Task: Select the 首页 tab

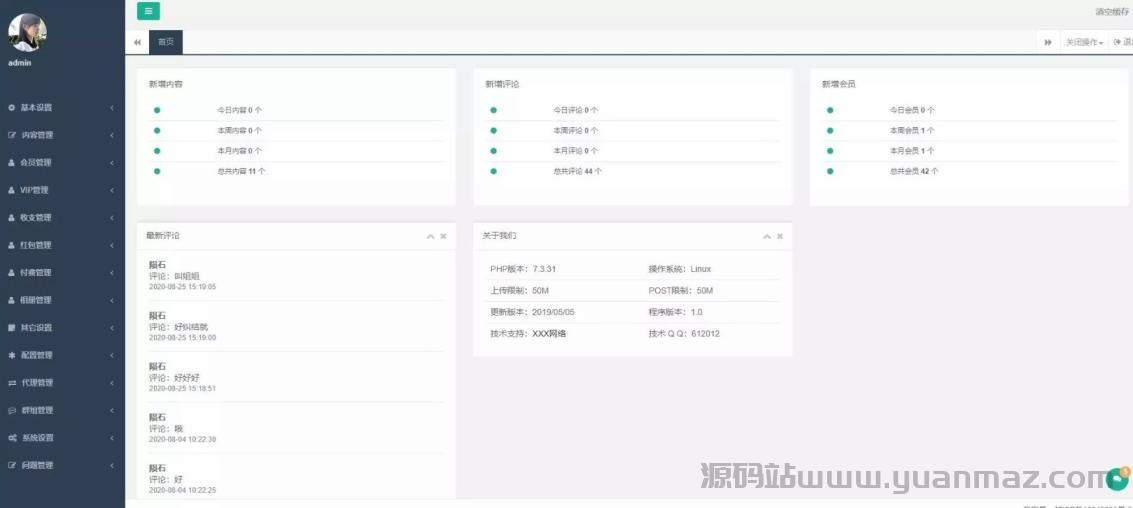Action: [165, 42]
